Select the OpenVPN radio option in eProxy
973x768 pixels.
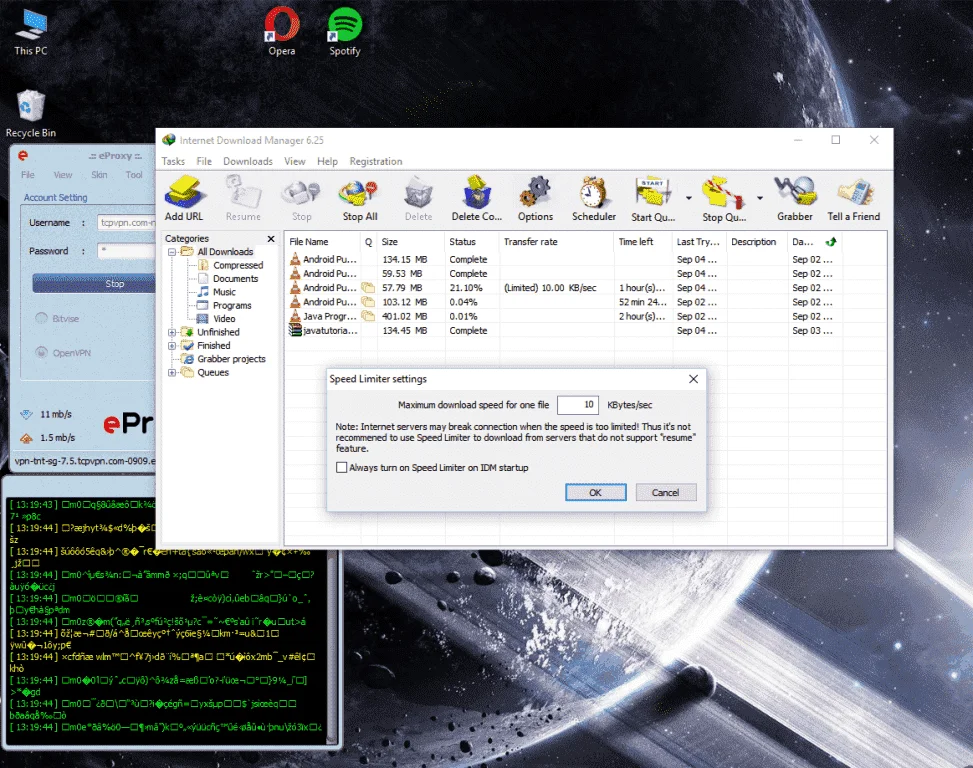click(42, 352)
